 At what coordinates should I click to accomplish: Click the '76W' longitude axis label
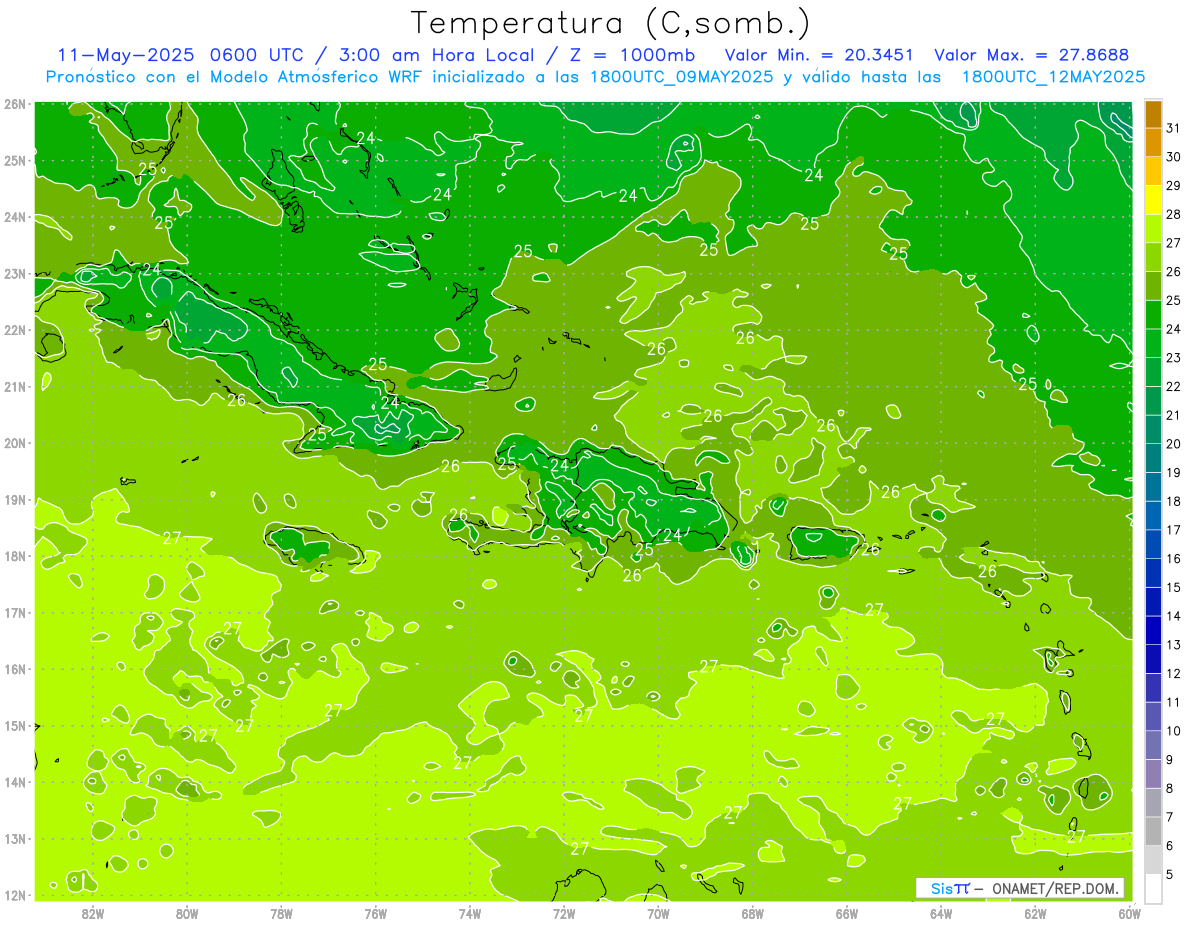(375, 913)
